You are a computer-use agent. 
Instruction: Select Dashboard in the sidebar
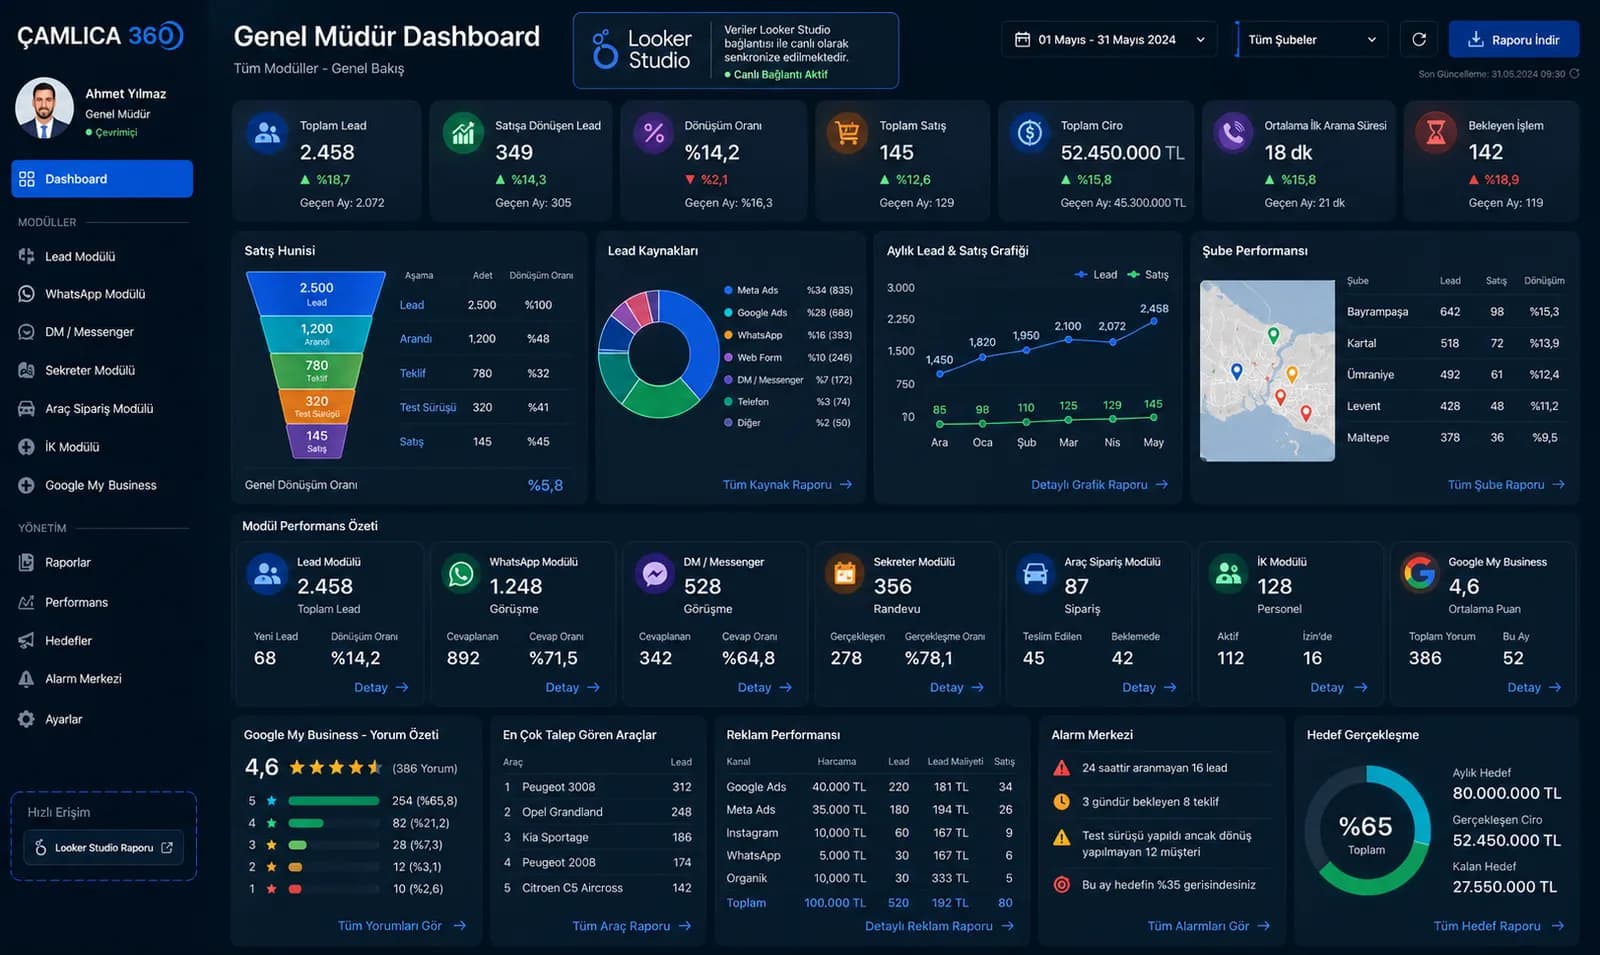(102, 179)
